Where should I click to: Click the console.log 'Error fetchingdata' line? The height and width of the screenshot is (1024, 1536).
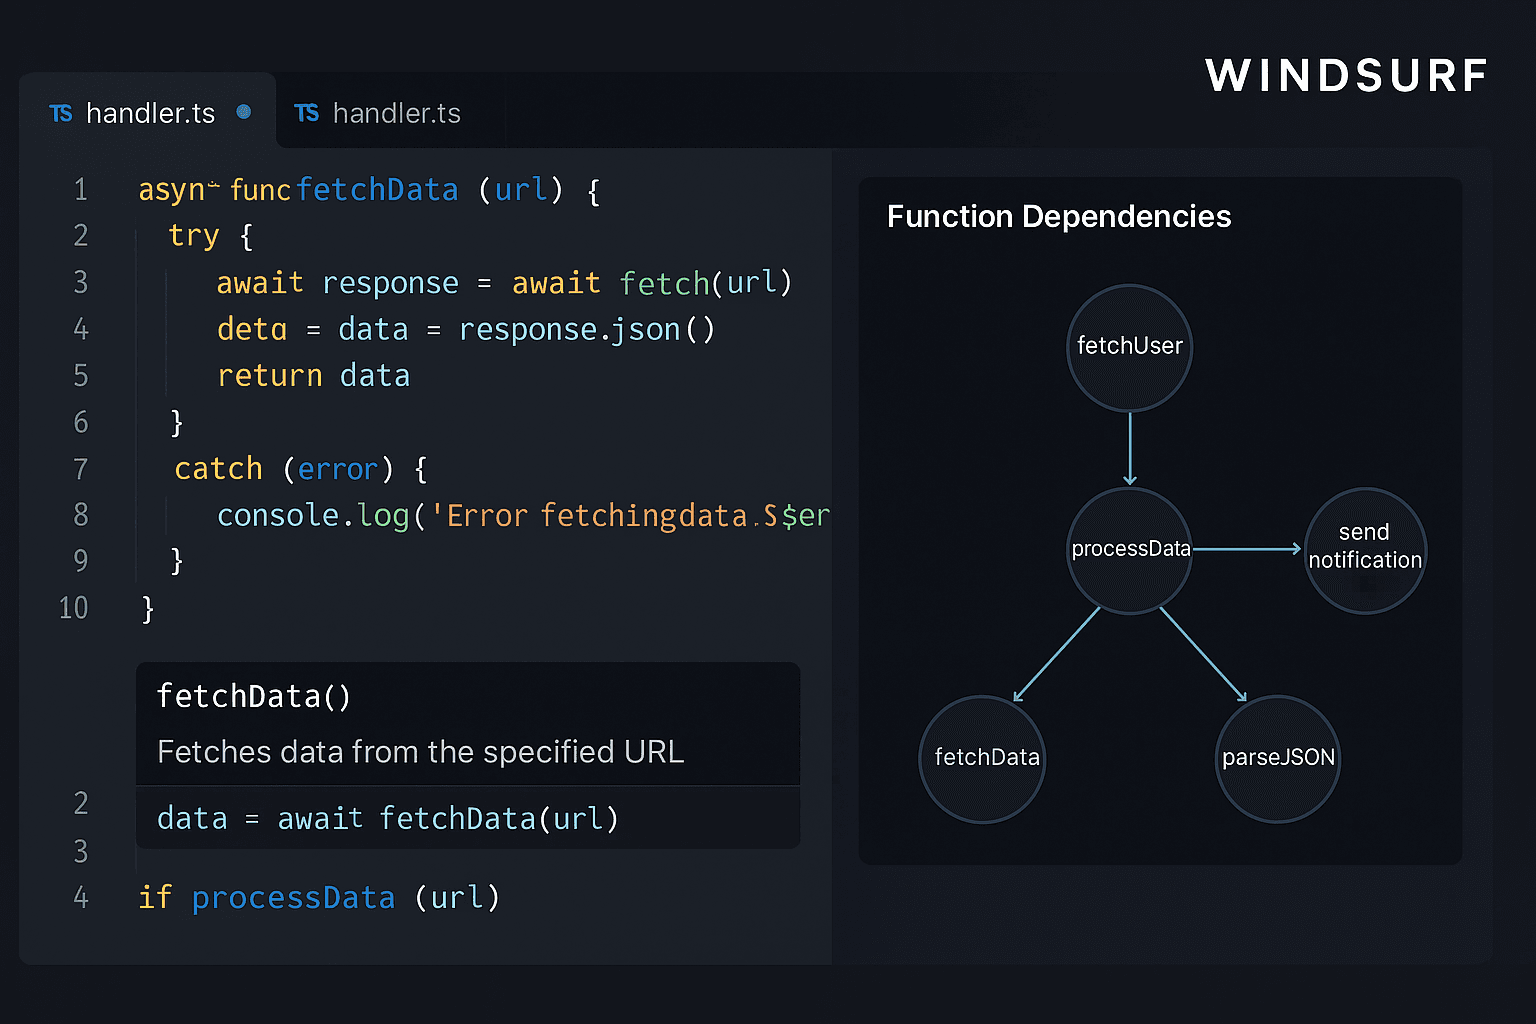click(x=524, y=516)
